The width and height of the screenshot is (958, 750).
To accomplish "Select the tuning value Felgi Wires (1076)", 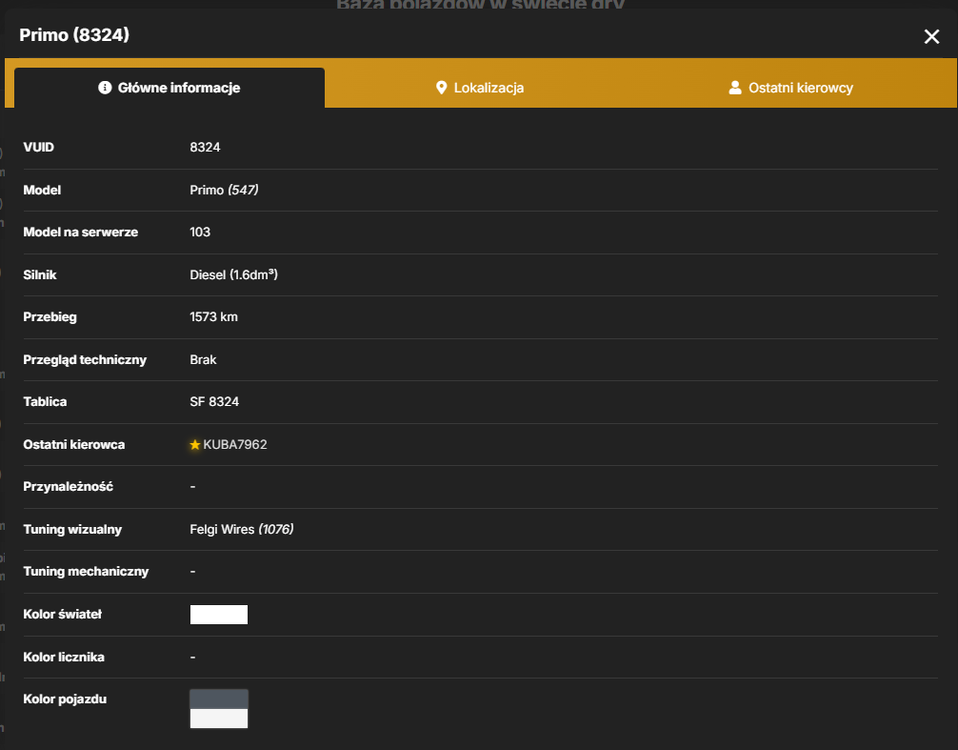I will [x=241, y=530].
